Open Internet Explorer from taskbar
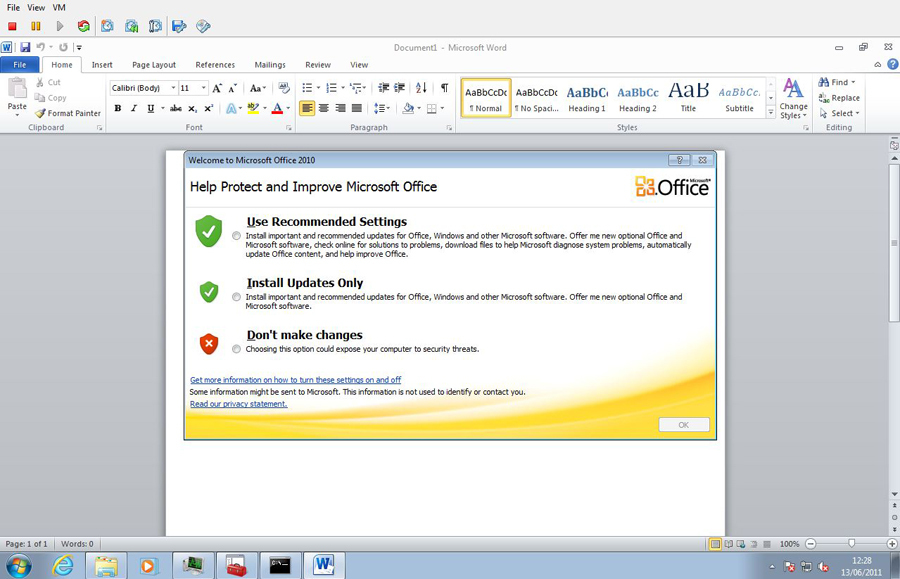The height and width of the screenshot is (579, 900). pos(63,566)
